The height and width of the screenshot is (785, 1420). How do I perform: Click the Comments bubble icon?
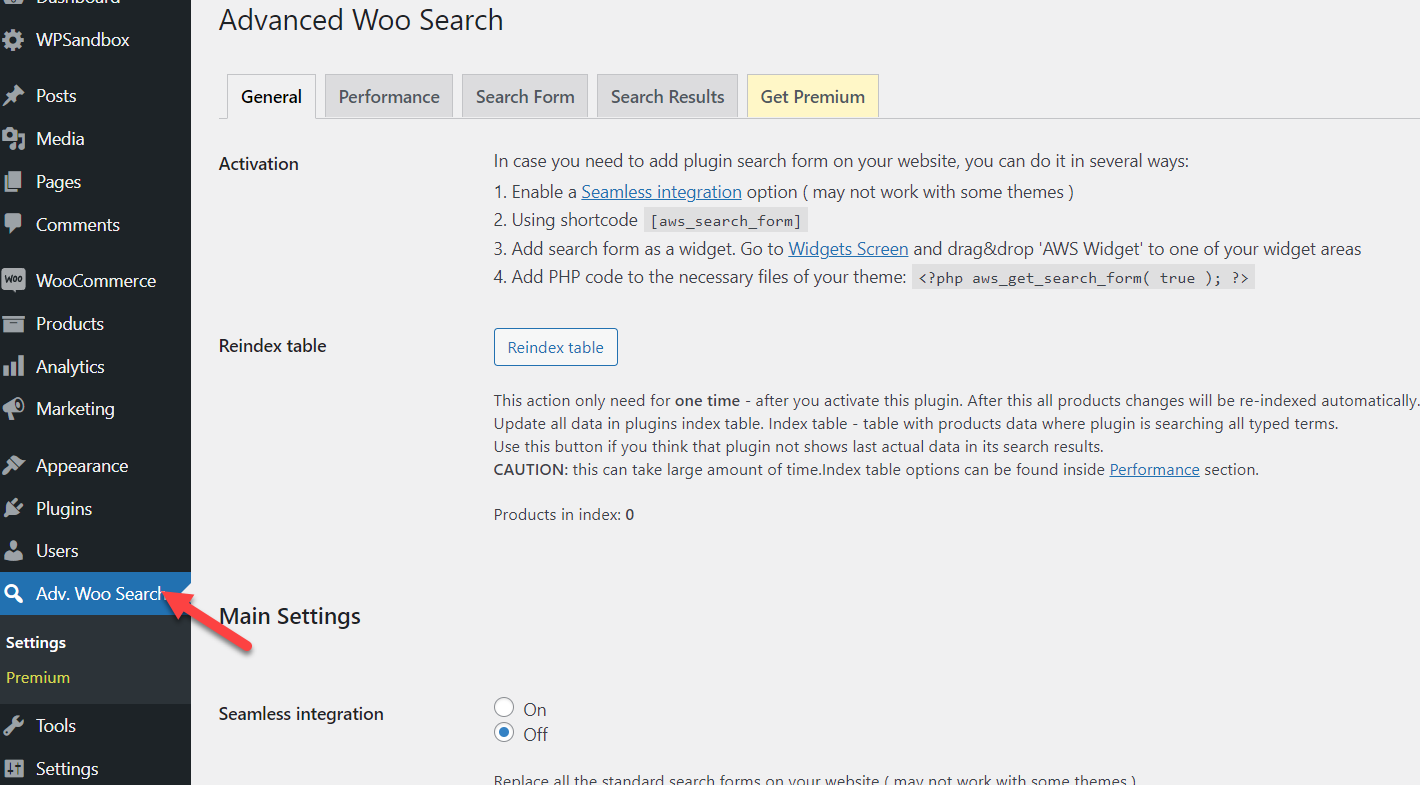(x=13, y=225)
